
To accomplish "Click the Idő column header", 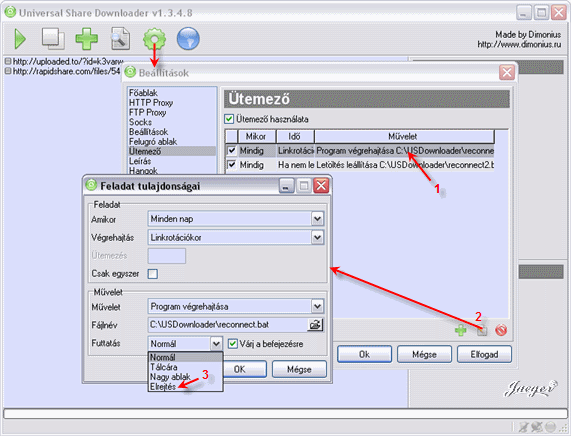I will click(x=295, y=137).
